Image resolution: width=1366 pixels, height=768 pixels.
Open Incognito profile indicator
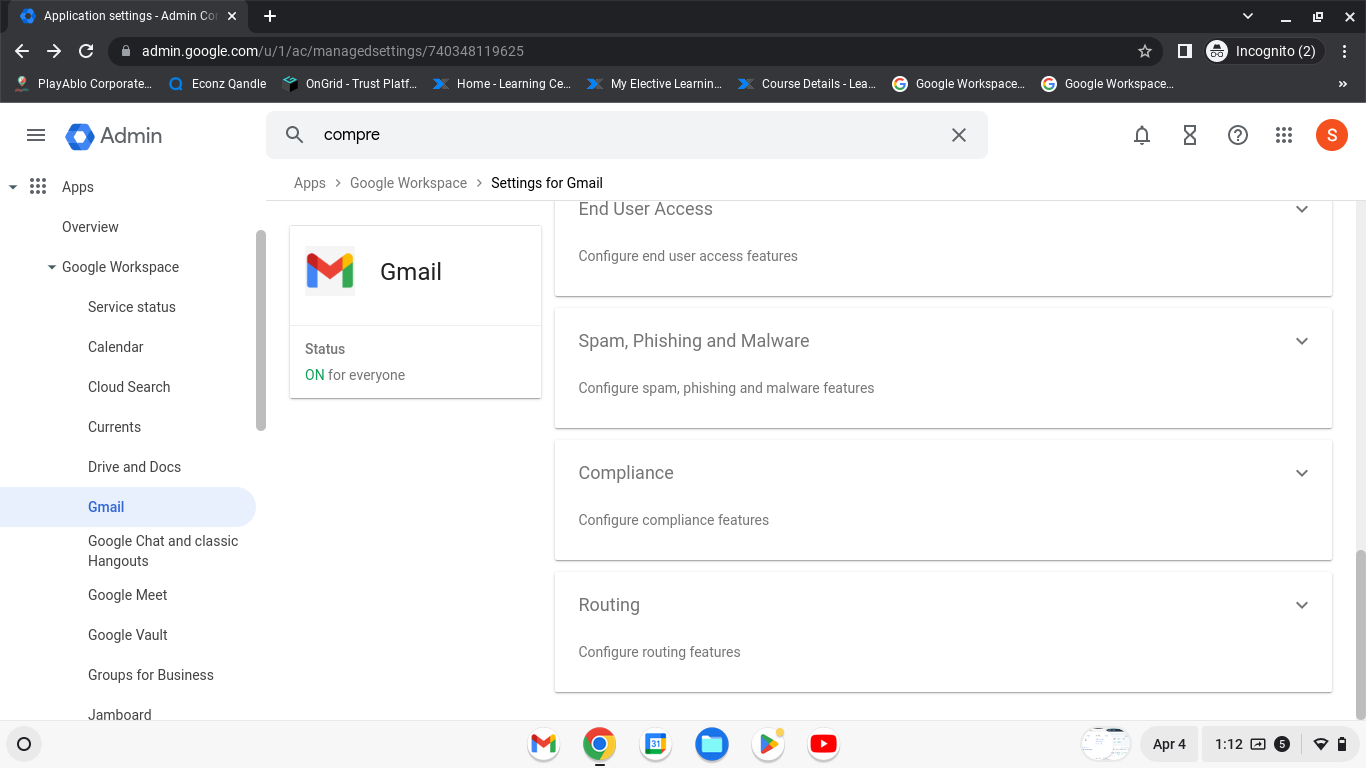[1264, 51]
